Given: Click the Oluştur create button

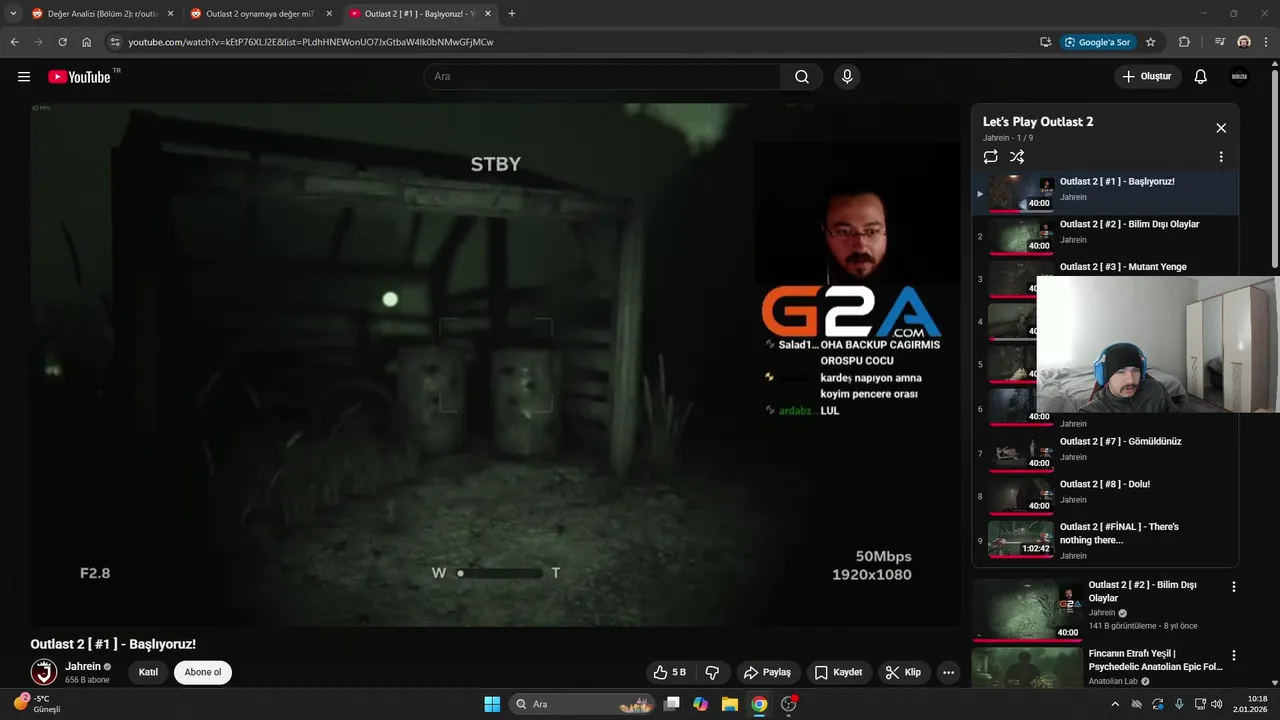Looking at the screenshot, I should tap(1148, 77).
